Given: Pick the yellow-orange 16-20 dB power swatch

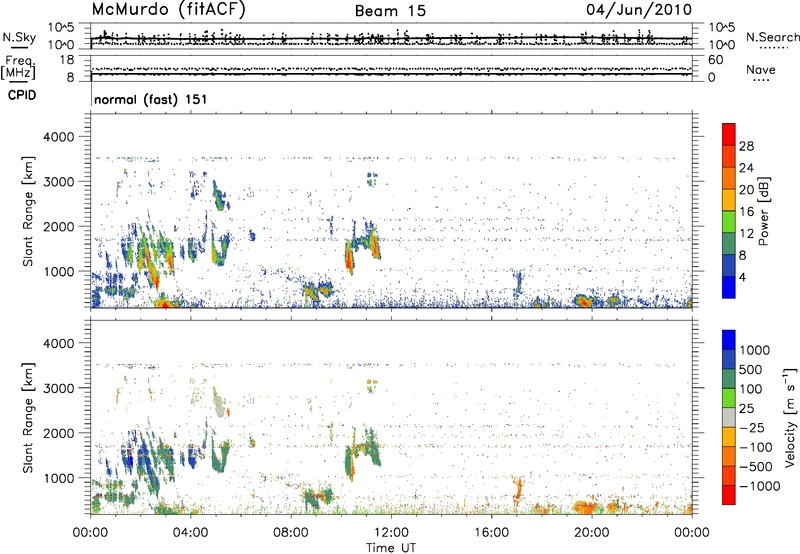Looking at the screenshot, I should [729, 200].
